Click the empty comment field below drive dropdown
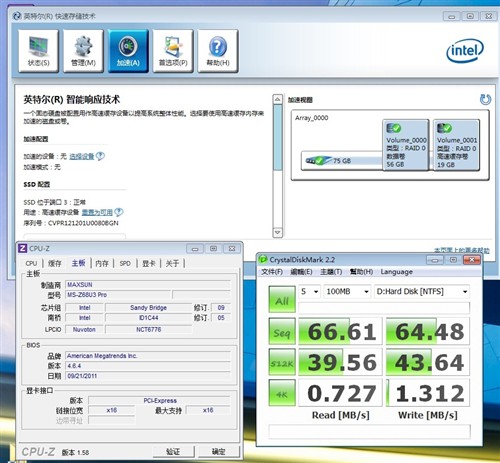Viewport: 500px width, 463px height. [384, 308]
